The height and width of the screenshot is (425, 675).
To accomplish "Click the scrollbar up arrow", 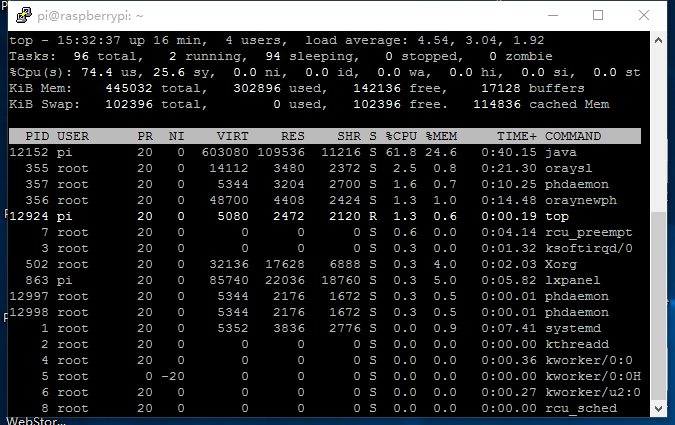I will [x=658, y=40].
